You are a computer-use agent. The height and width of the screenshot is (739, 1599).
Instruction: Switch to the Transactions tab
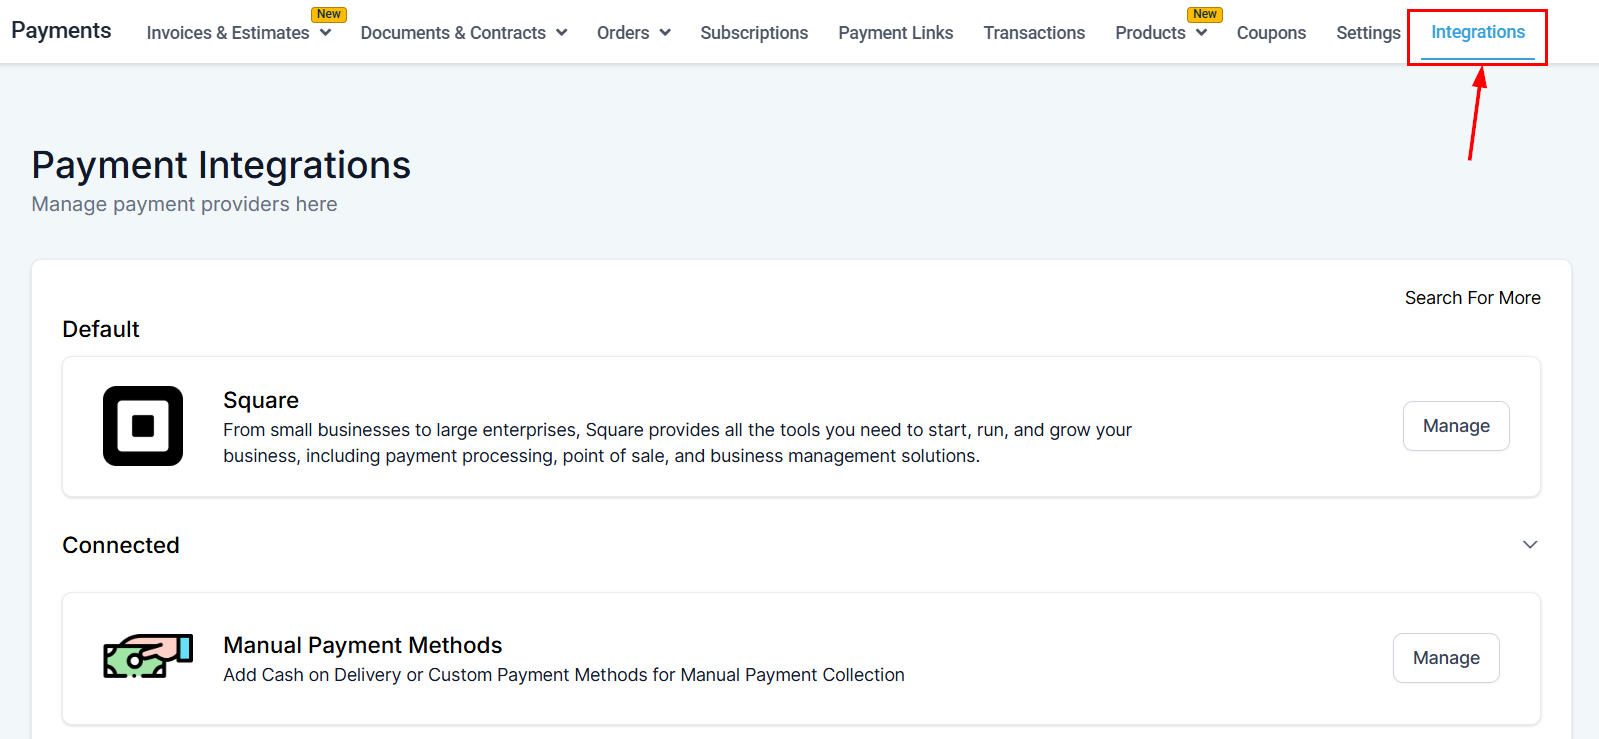click(1034, 33)
